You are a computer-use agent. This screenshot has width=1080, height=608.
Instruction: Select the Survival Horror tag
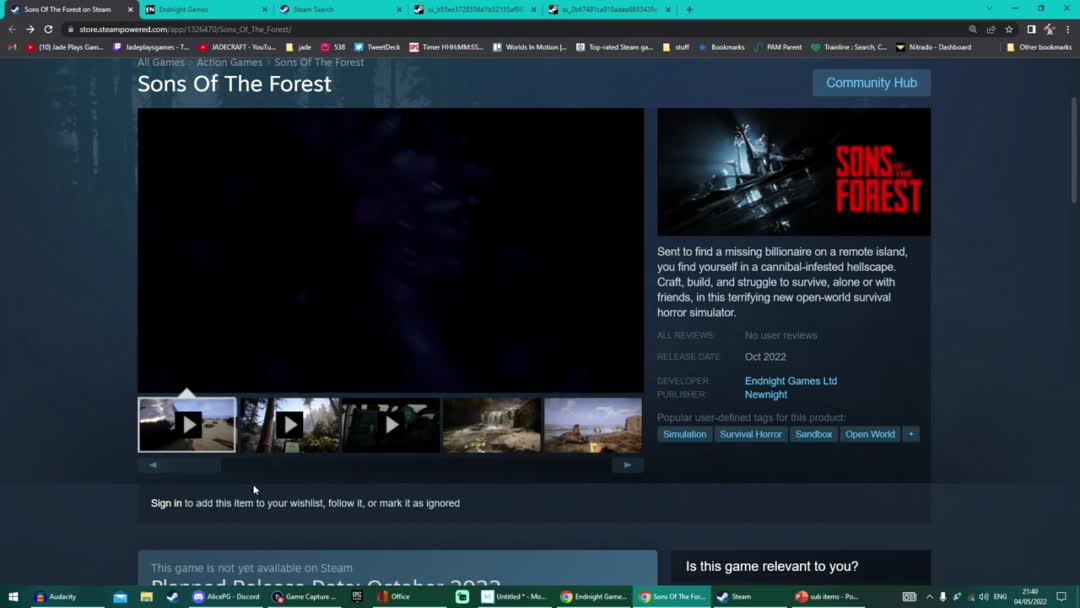(x=750, y=434)
